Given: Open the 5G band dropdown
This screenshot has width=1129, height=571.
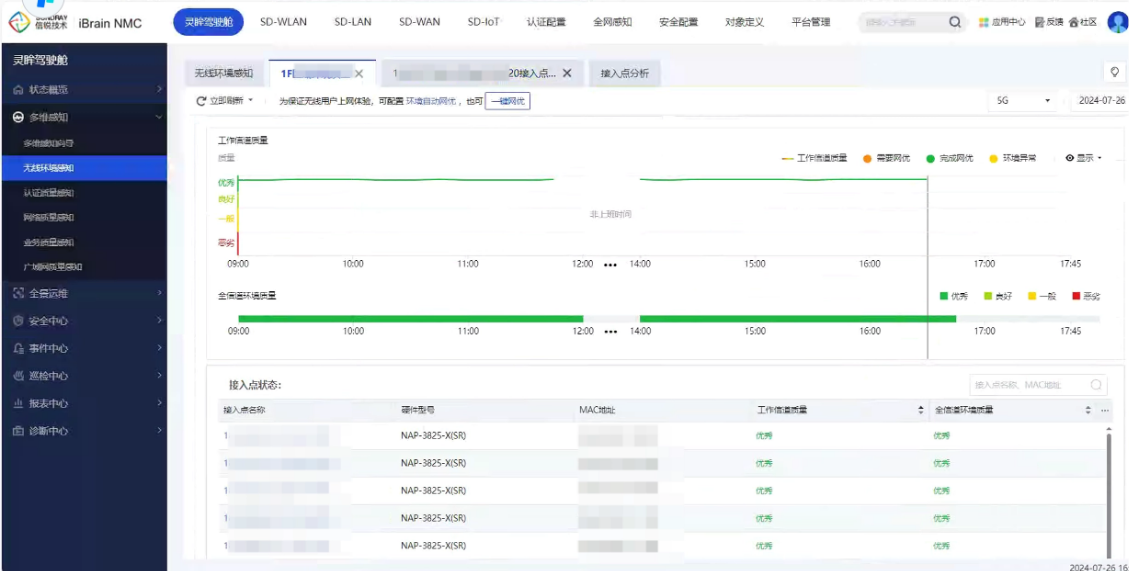Looking at the screenshot, I should [1024, 101].
